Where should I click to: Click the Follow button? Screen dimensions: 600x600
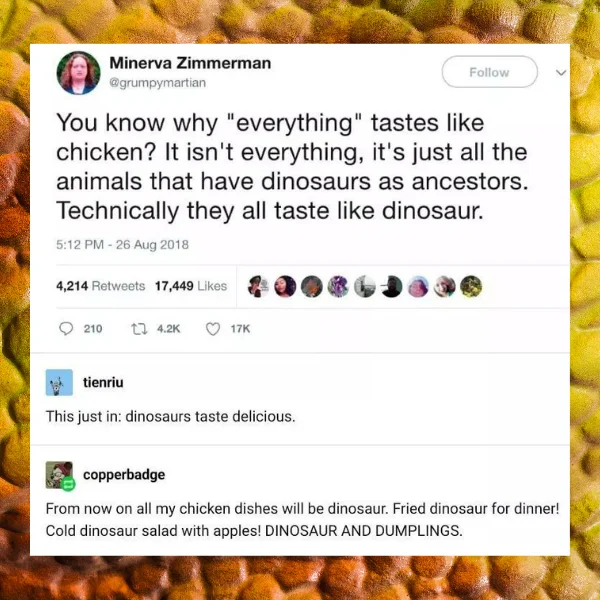[x=489, y=72]
